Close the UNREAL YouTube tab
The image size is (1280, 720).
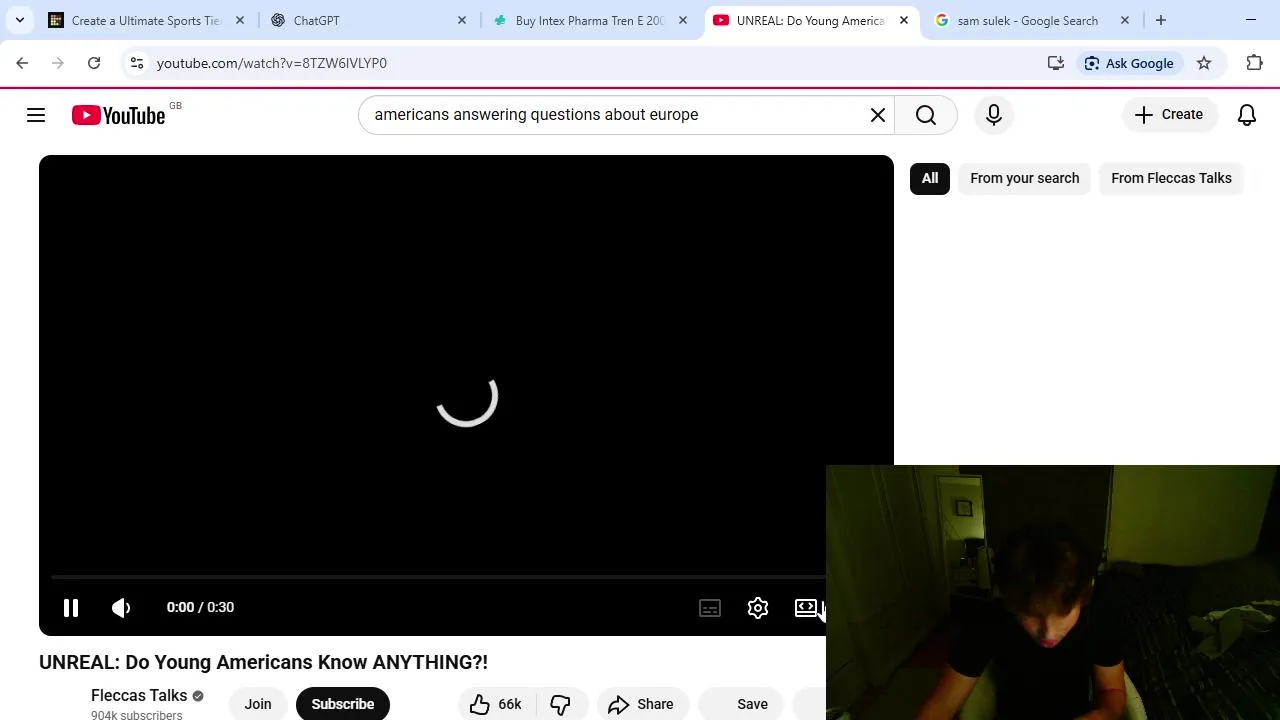click(904, 20)
